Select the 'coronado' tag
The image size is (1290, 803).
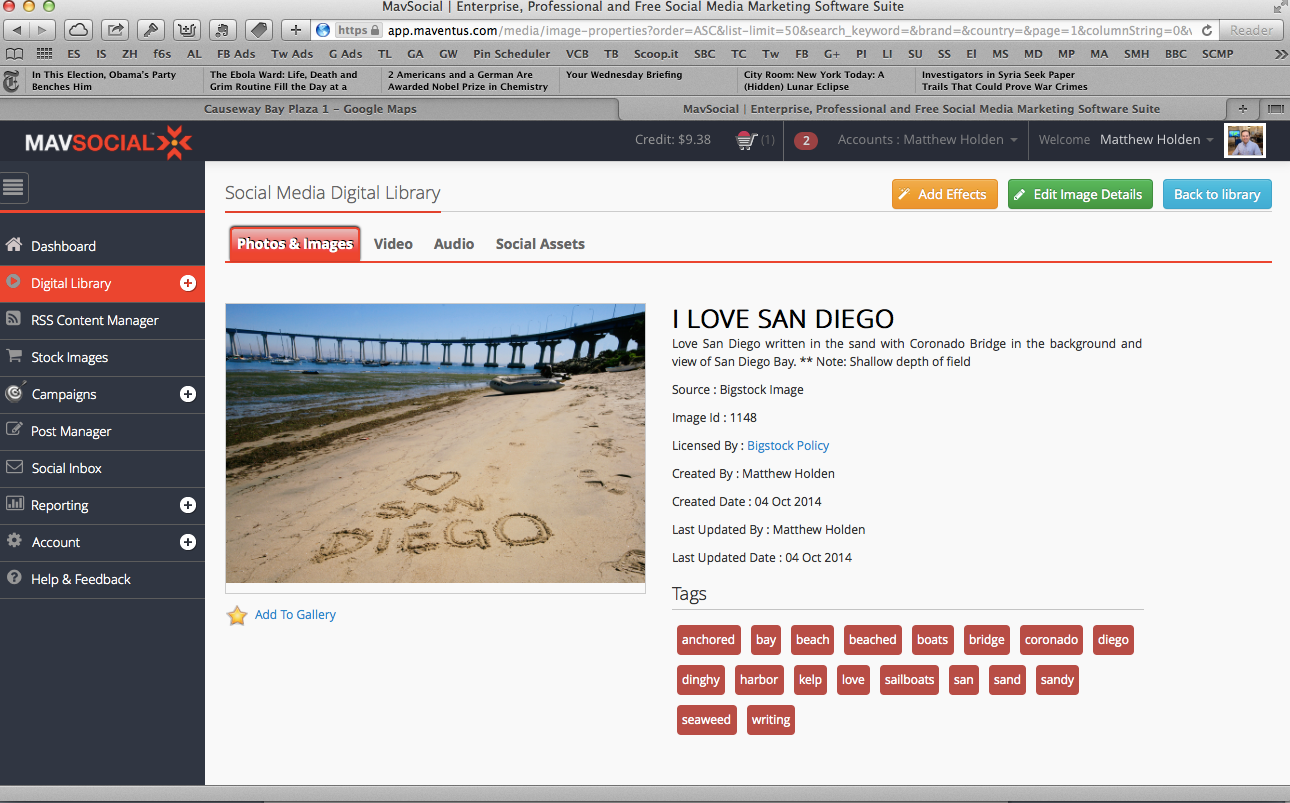(x=1051, y=640)
